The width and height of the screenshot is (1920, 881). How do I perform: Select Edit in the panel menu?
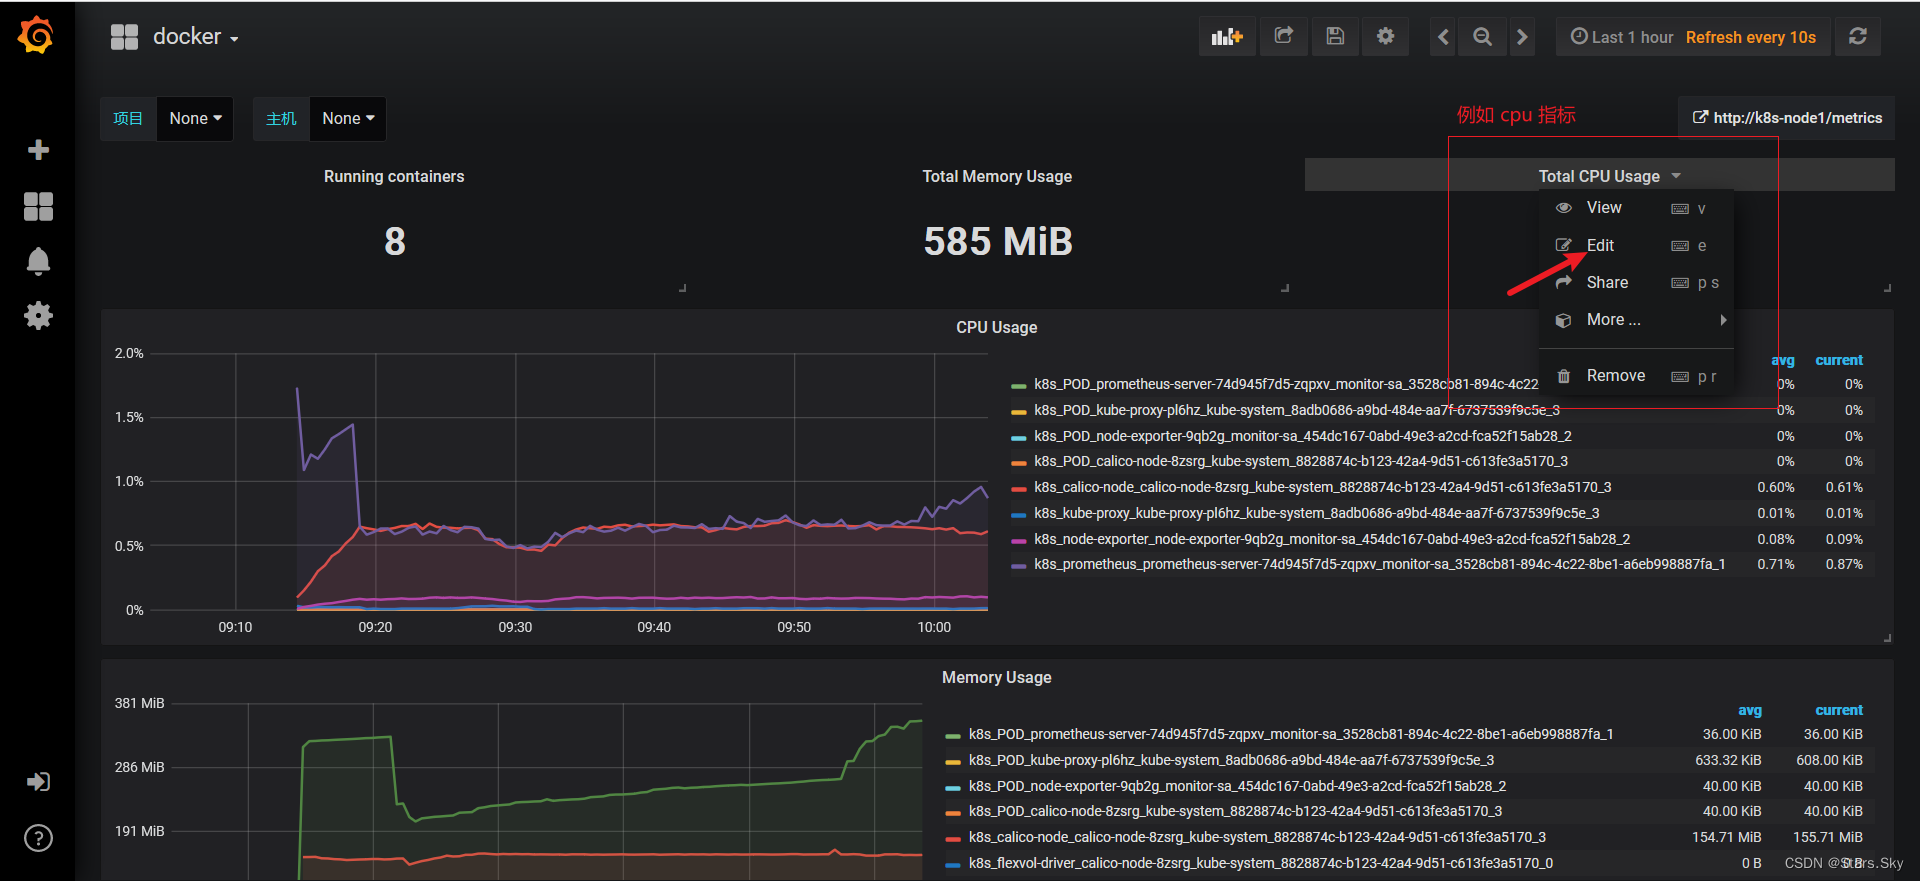pos(1636,245)
